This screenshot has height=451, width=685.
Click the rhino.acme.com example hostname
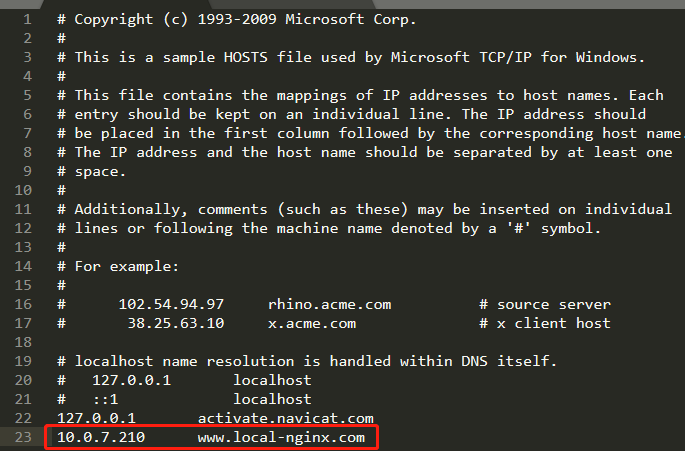pos(329,304)
